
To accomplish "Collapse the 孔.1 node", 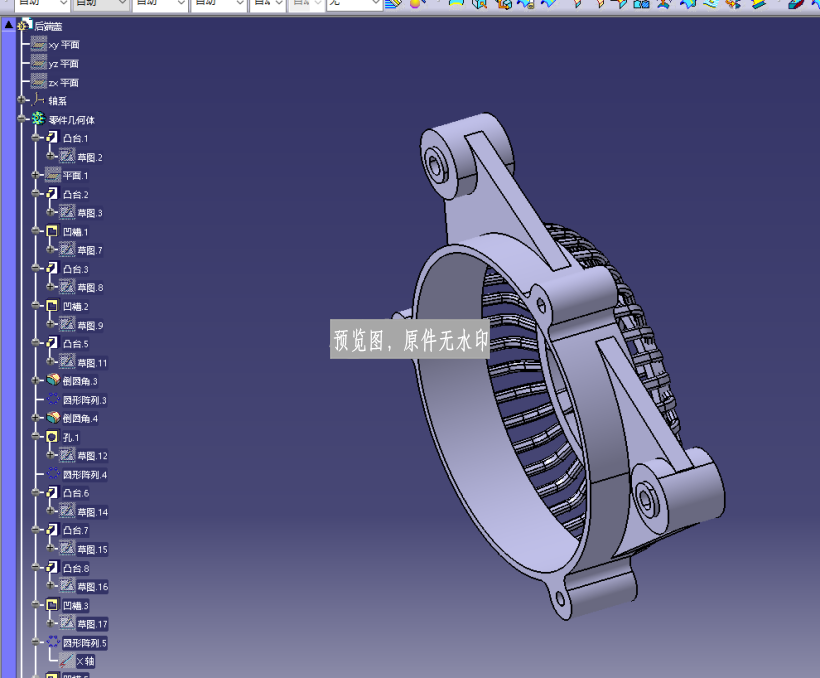I will click(x=36, y=437).
